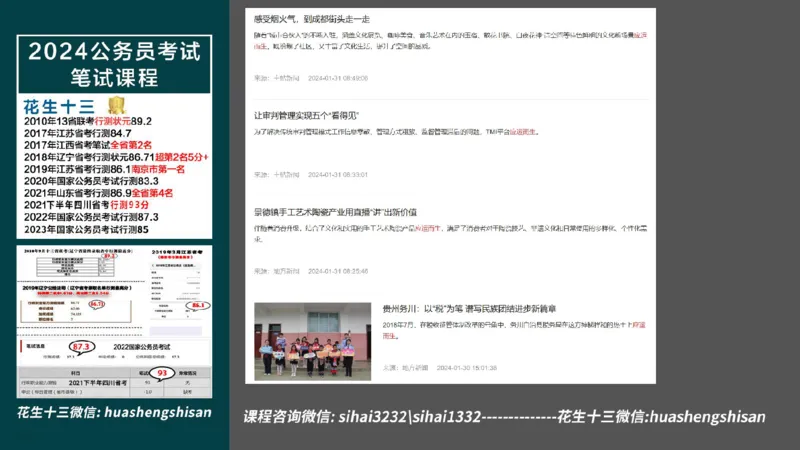Click the 花生十三 name heading
The width and height of the screenshot is (800, 450).
pyautogui.click(x=59, y=107)
